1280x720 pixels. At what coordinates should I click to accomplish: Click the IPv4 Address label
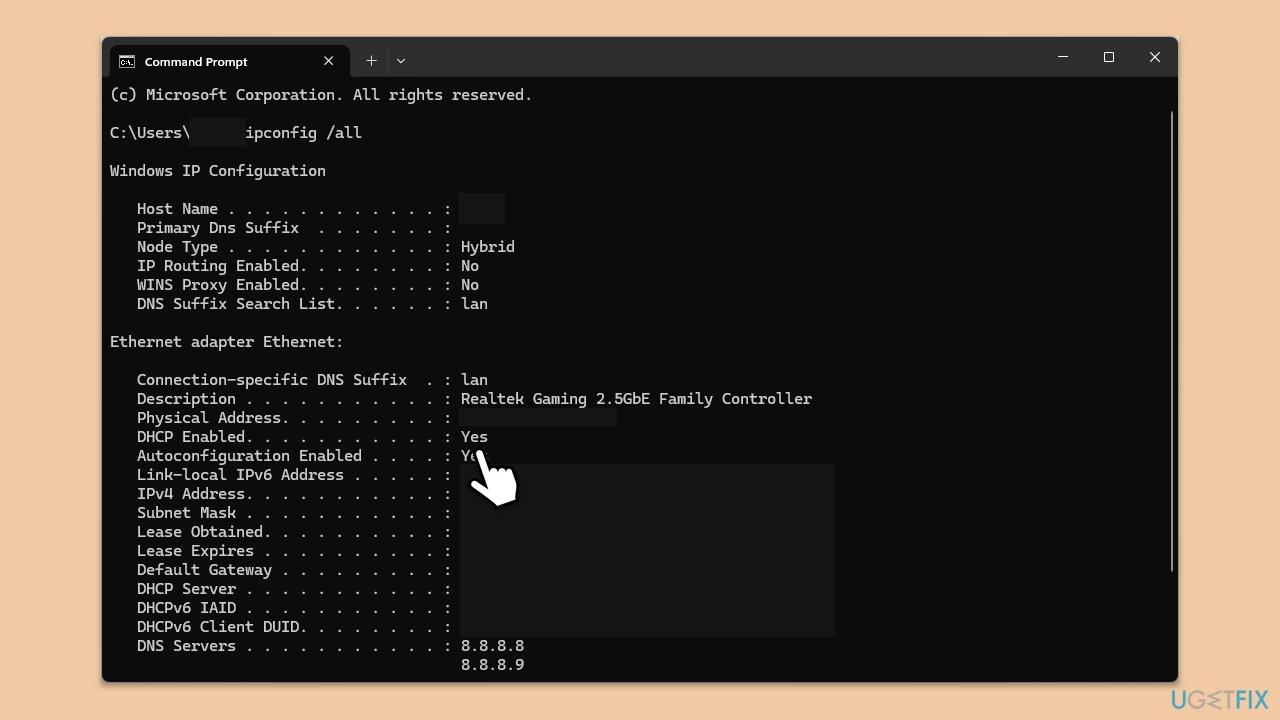(191, 494)
